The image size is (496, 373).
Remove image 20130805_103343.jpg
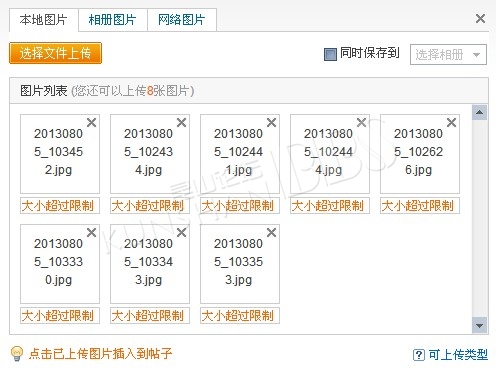coord(181,232)
